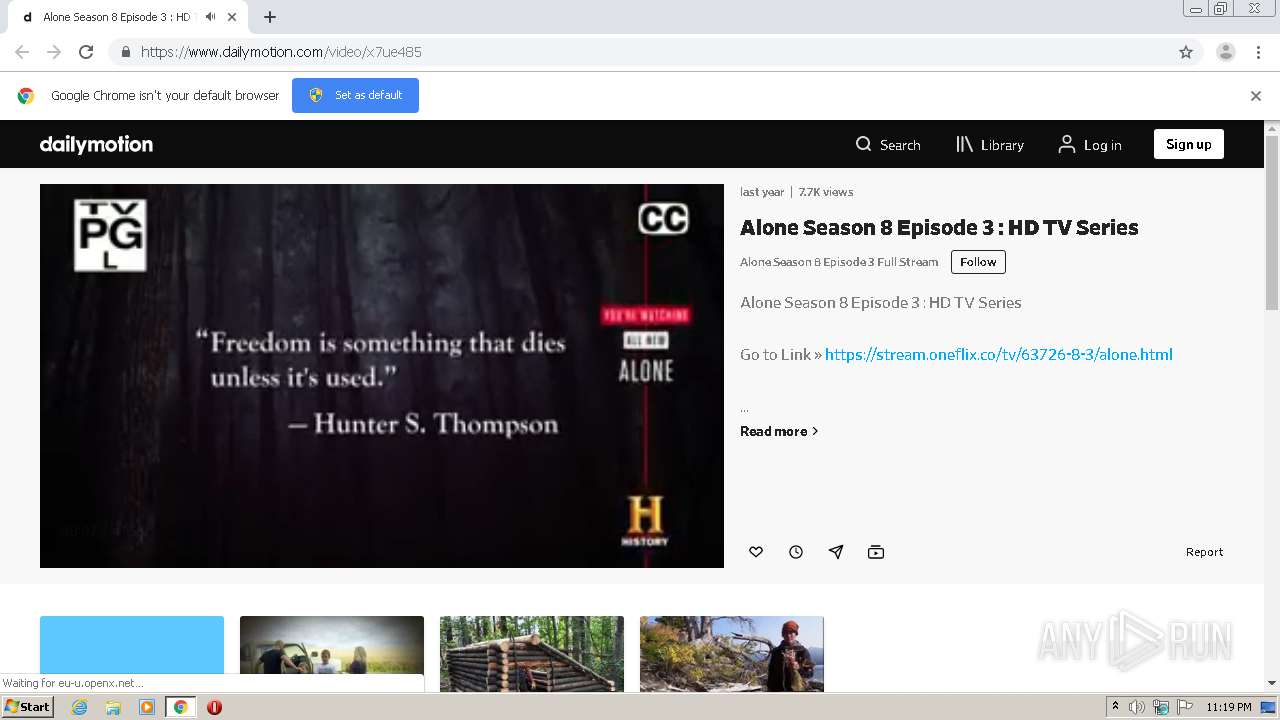Bookmark this page with star icon
1280x720 pixels.
[1186, 52]
